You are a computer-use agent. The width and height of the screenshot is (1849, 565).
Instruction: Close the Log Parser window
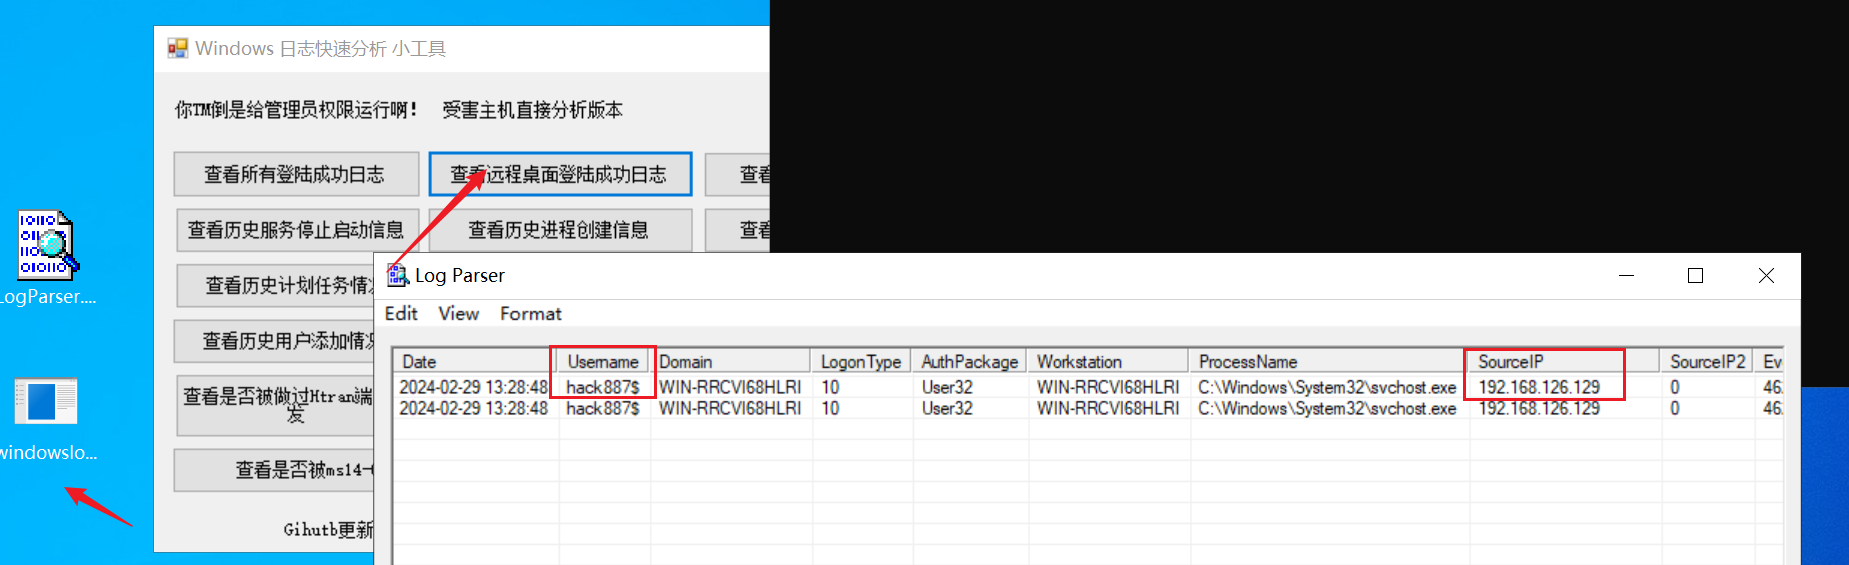coord(1766,275)
